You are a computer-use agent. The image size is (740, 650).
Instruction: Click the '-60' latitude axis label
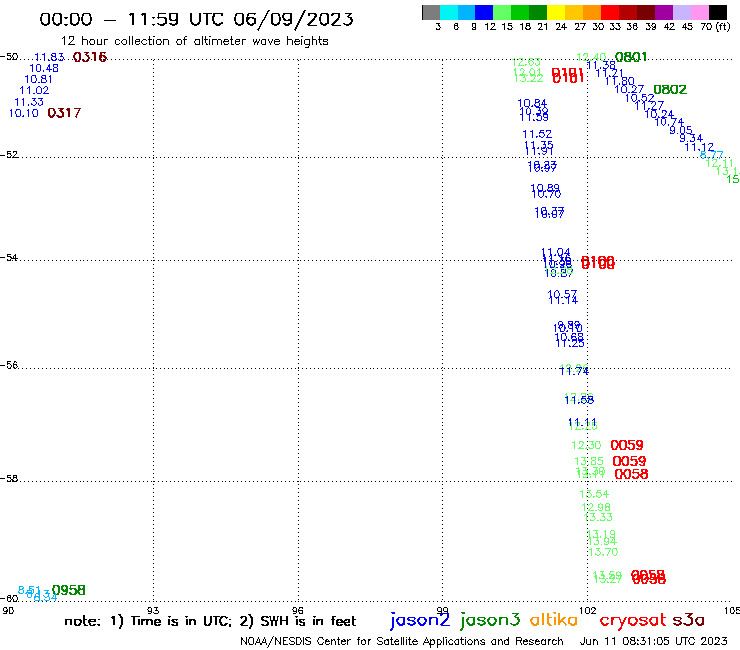pos(9,598)
